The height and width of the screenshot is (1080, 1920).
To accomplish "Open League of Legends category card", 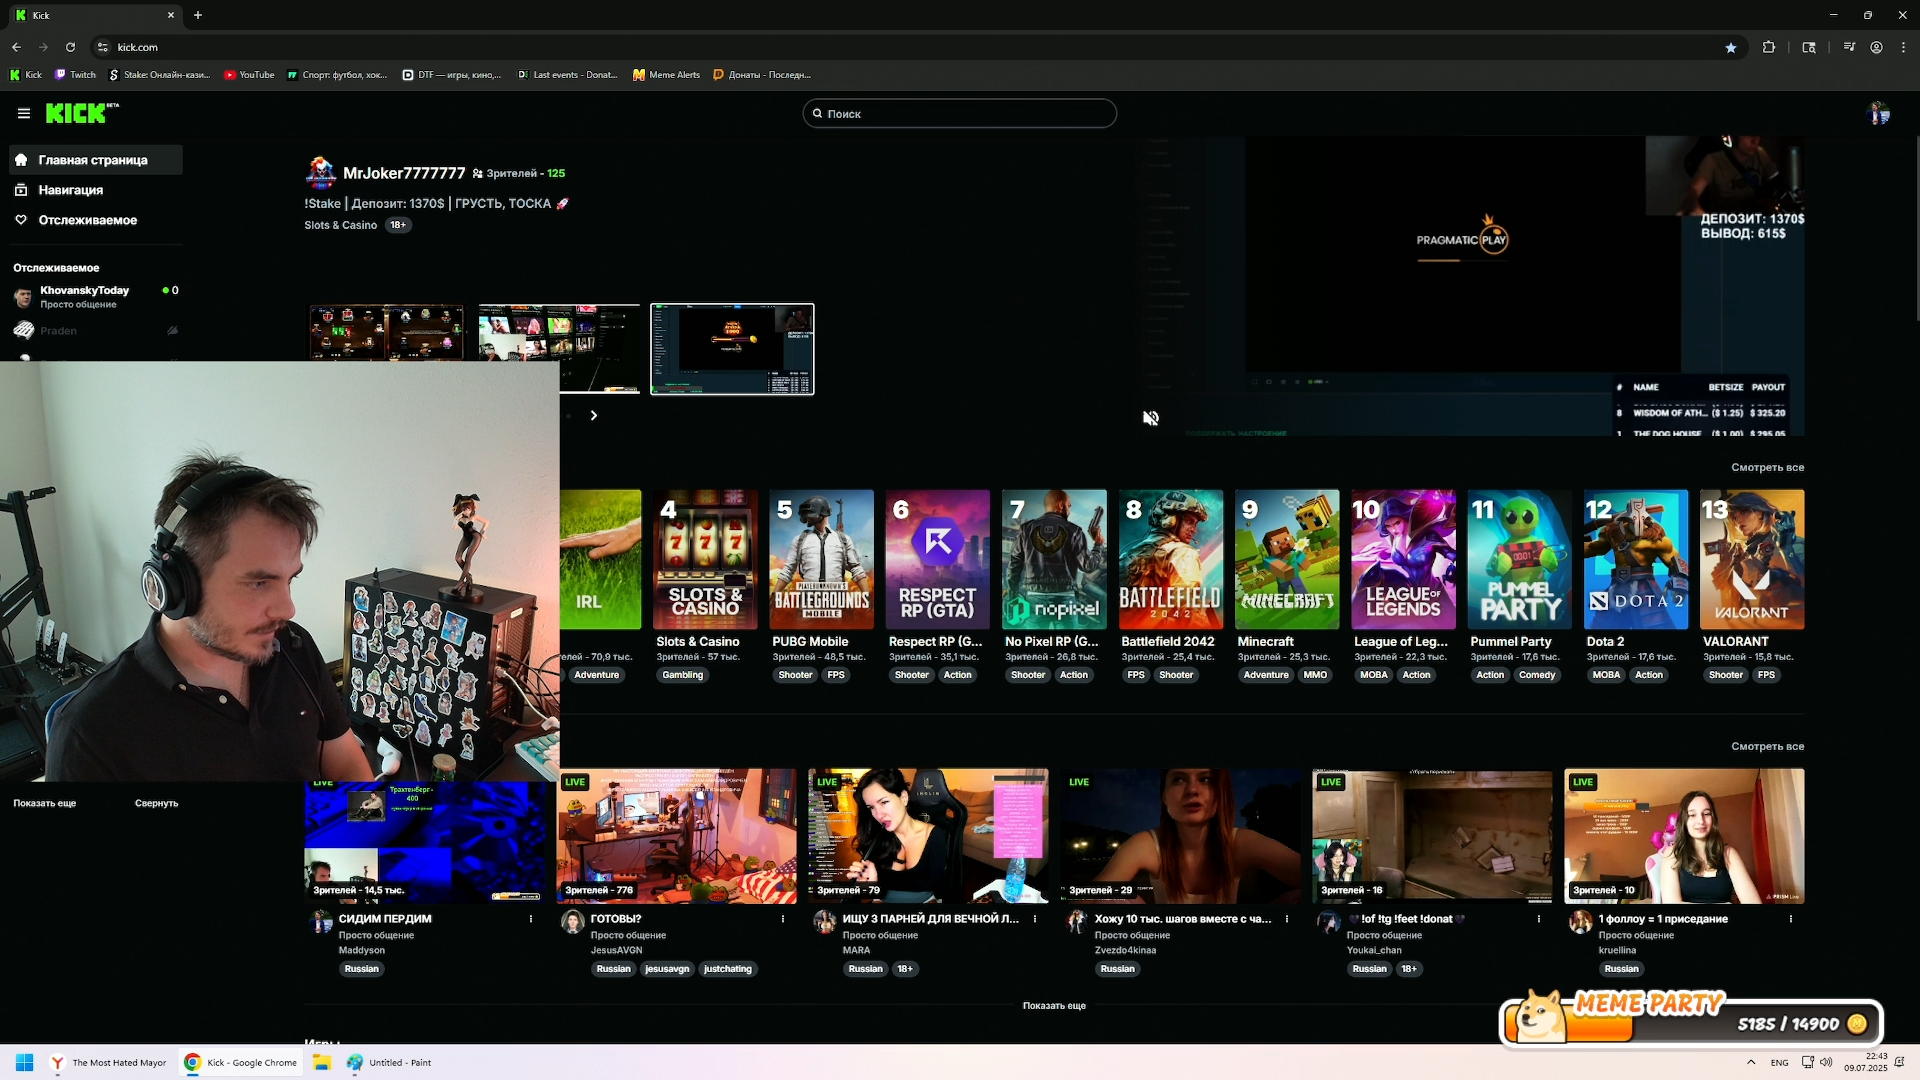I will coord(1403,560).
